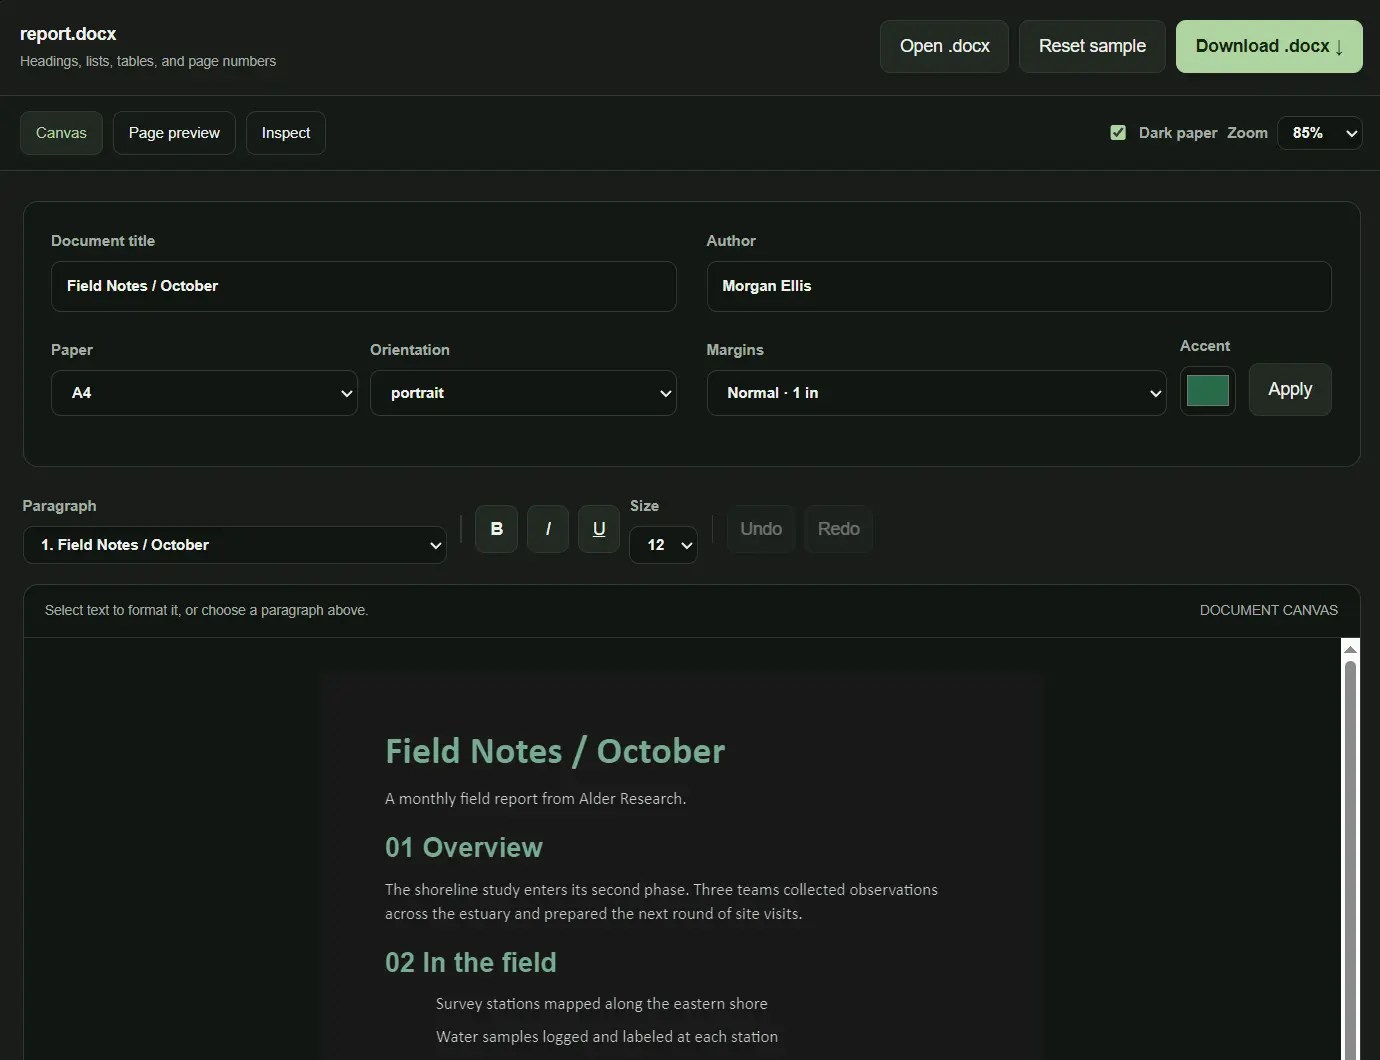
Task: Click the Undo button
Action: pyautogui.click(x=761, y=529)
